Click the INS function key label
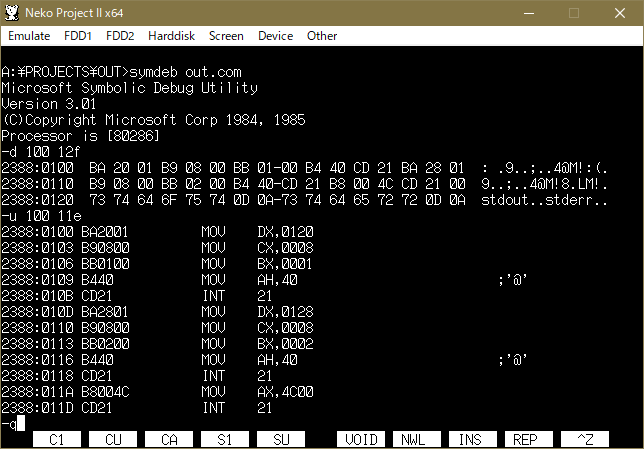The width and height of the screenshot is (644, 449). (473, 440)
